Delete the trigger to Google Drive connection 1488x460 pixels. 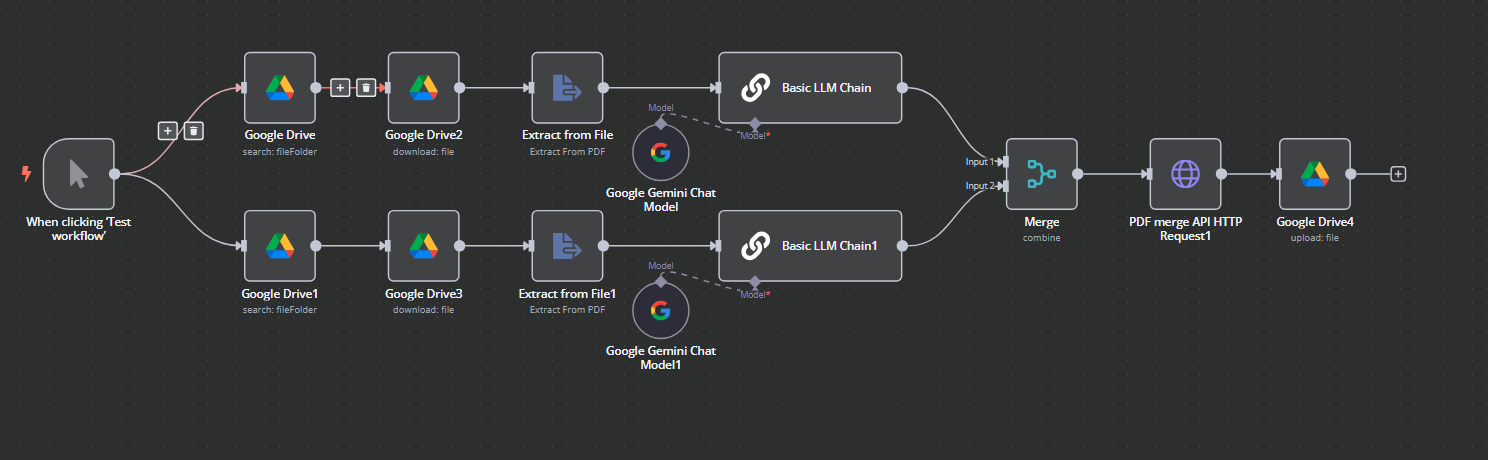point(194,130)
